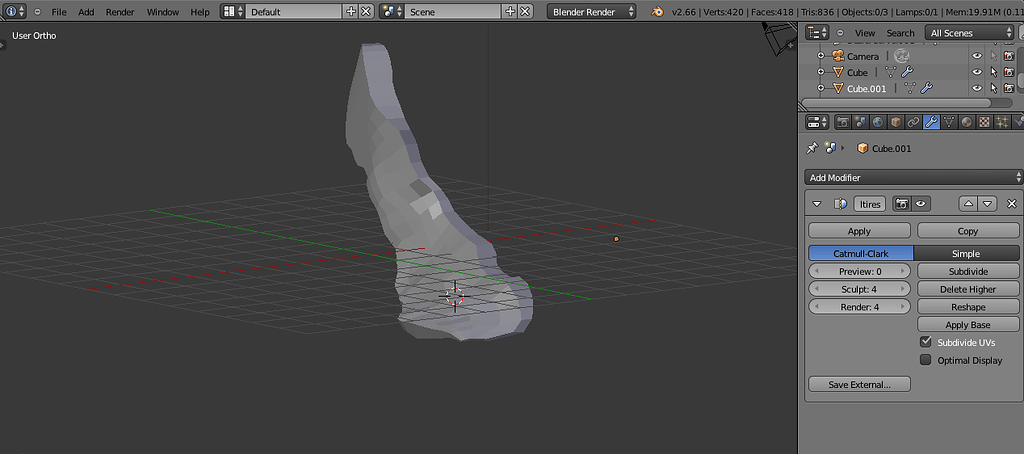Expand the Camera row in outliner
This screenshot has width=1024, height=454.
(821, 56)
